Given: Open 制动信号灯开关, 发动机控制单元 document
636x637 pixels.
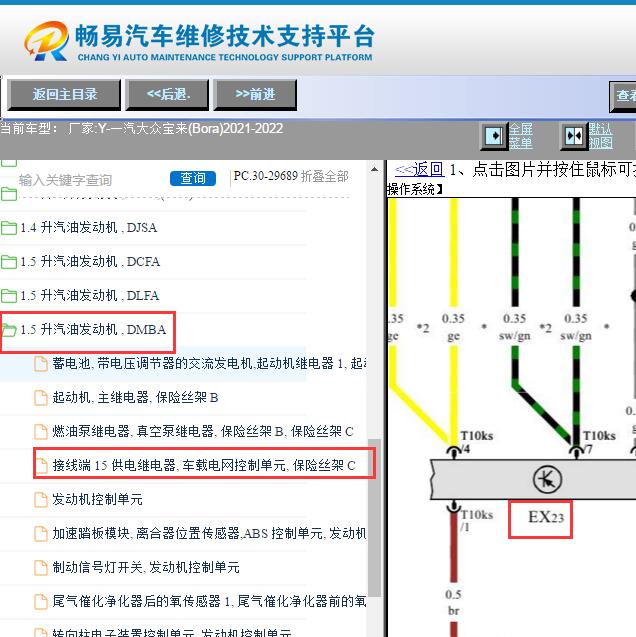Looking at the screenshot, I should tap(146, 567).
